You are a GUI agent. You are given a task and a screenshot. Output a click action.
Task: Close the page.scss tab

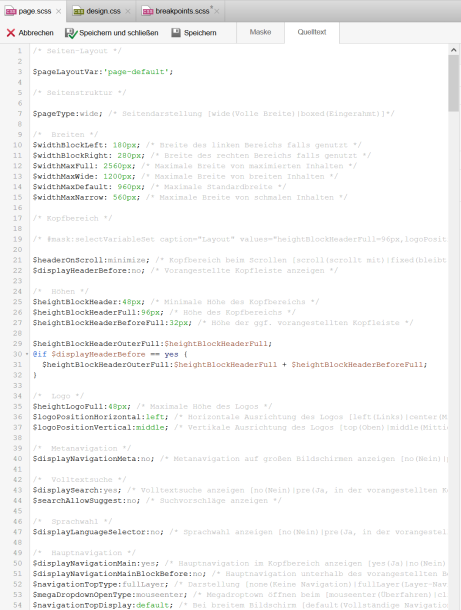click(58, 11)
